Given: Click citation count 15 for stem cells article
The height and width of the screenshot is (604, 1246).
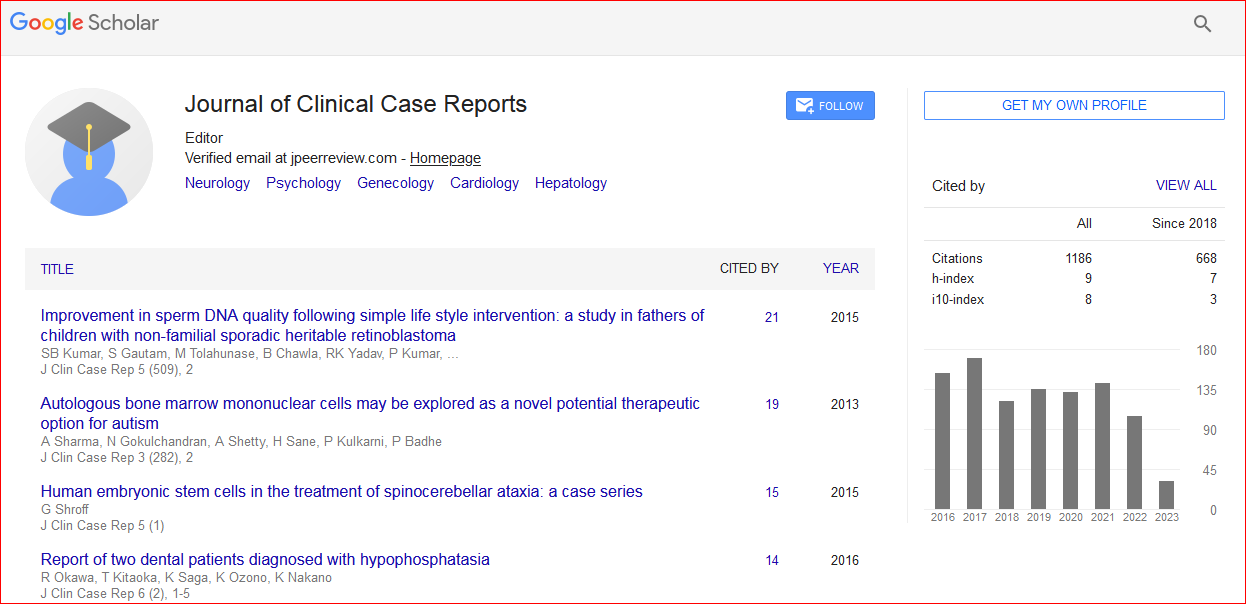Looking at the screenshot, I should pos(771,493).
